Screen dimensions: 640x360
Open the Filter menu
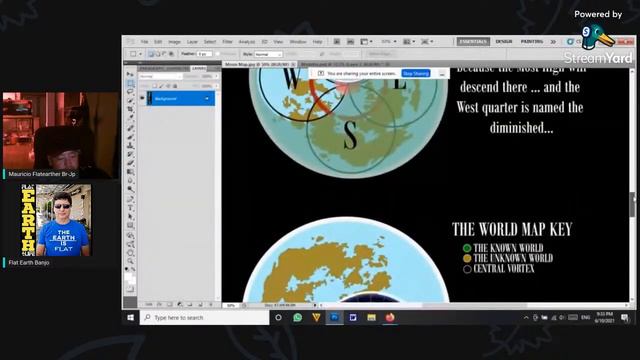click(227, 42)
